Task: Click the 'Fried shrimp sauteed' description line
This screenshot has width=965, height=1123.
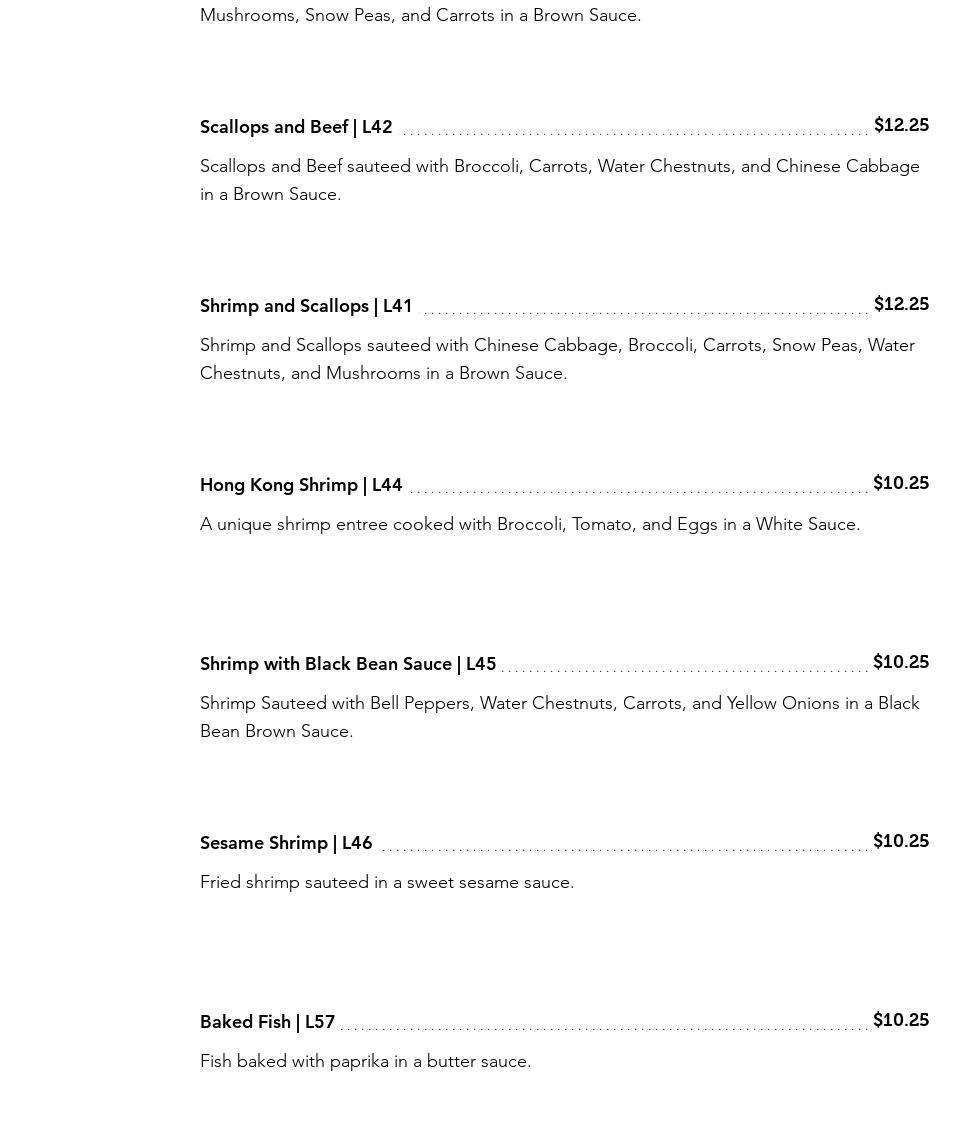Action: point(387,882)
